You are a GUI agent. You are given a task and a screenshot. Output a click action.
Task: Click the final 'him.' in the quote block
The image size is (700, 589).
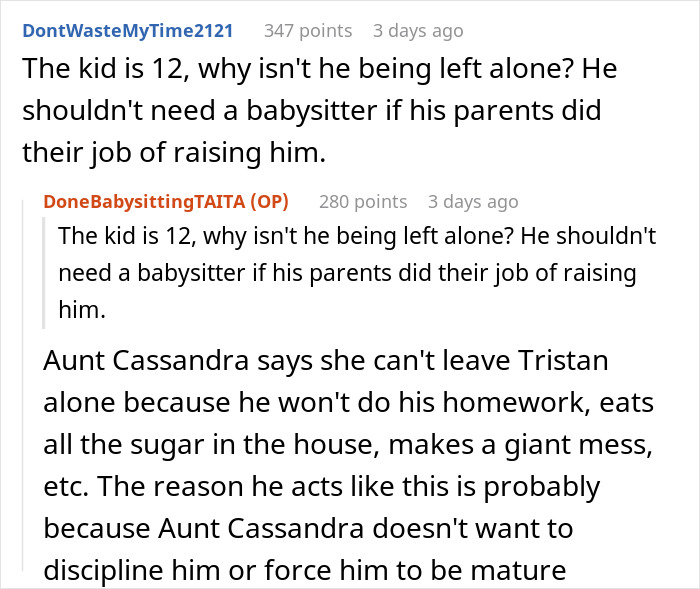pyautogui.click(x=81, y=311)
